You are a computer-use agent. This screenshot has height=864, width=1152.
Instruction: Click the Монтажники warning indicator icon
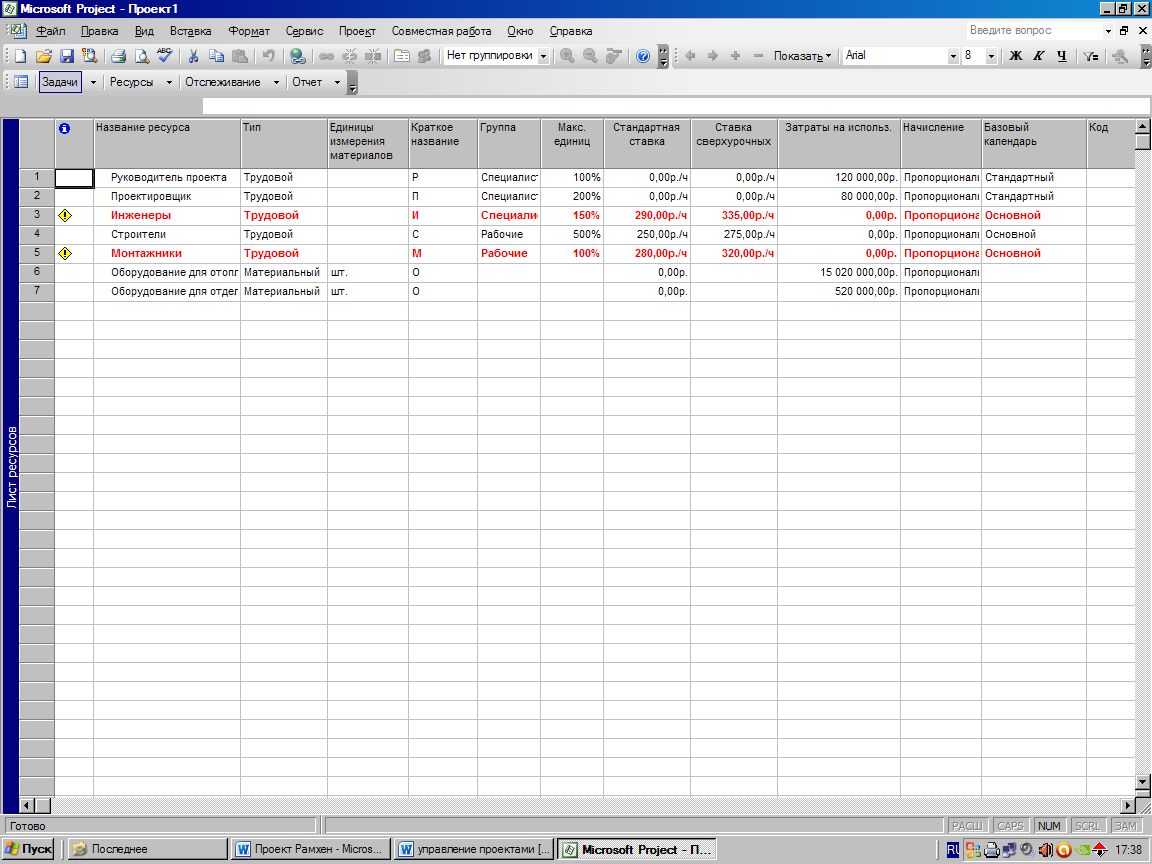pyautogui.click(x=65, y=253)
